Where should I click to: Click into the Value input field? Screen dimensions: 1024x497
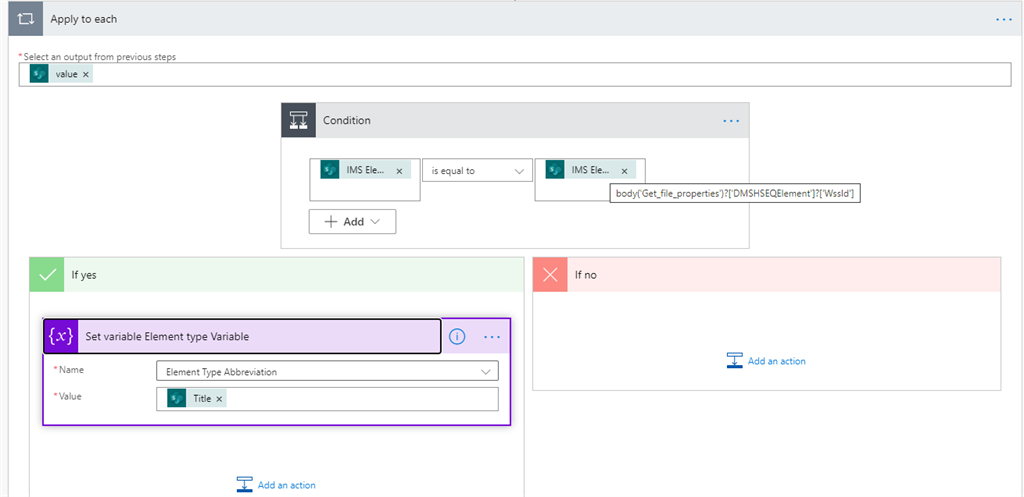pos(327,399)
